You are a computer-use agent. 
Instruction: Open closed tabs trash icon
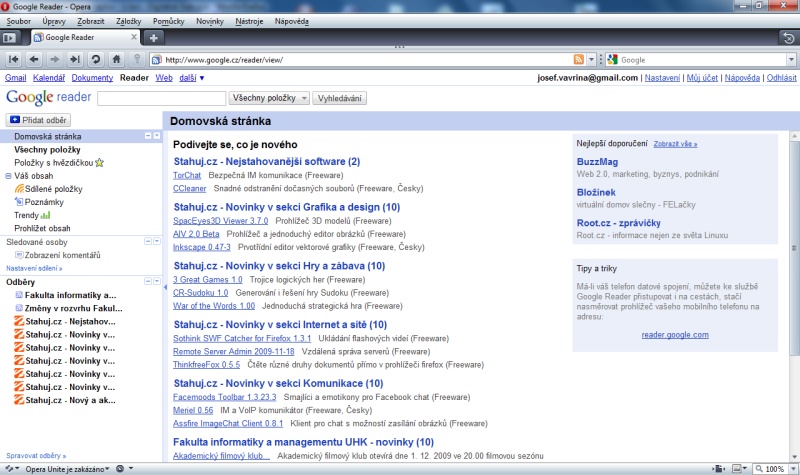pyautogui.click(x=789, y=38)
